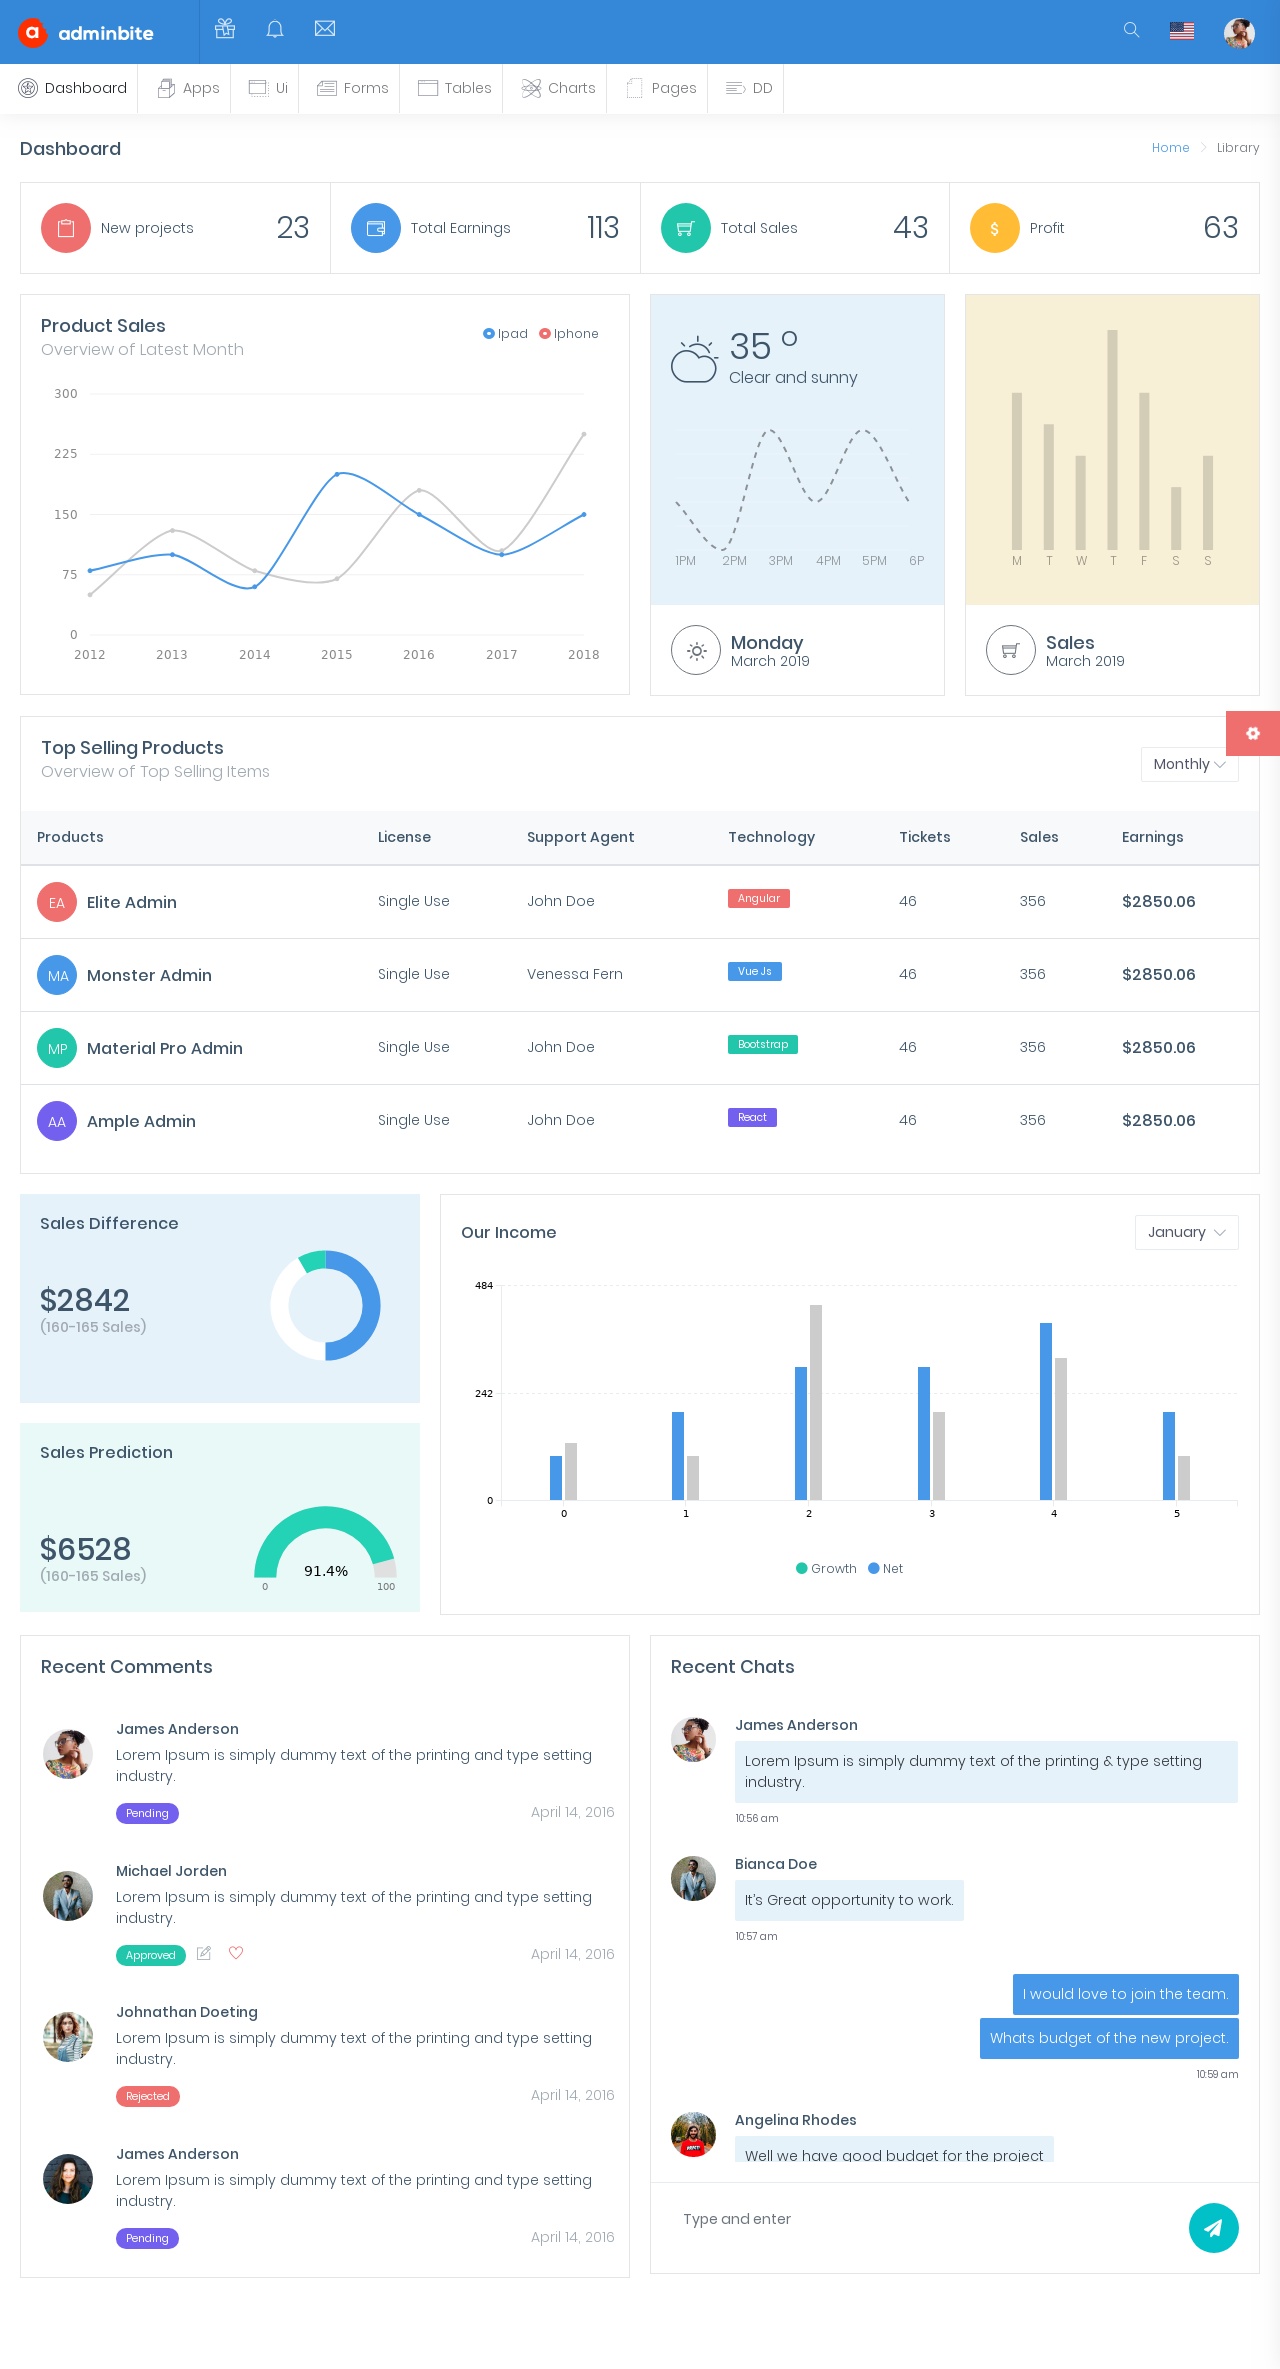Image resolution: width=1280 pixels, height=2369 pixels.
Task: Click the Bootstrap technology tag
Action: pyautogui.click(x=763, y=1044)
